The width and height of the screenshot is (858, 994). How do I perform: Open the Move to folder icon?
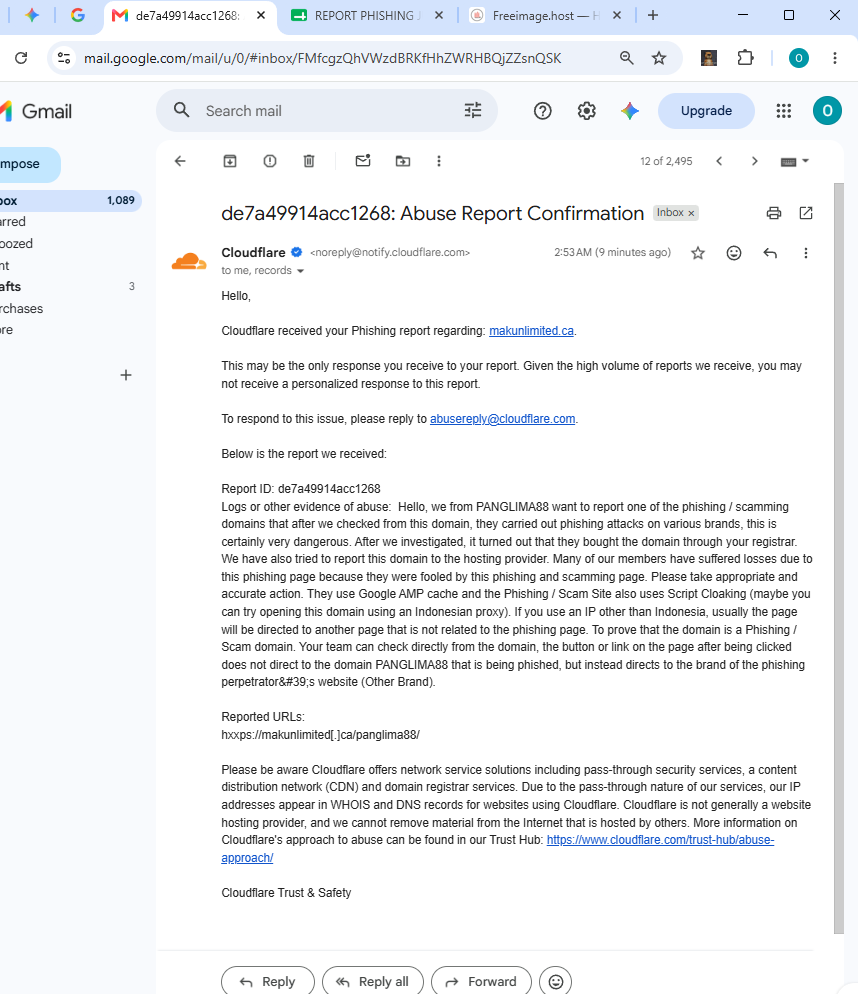click(x=403, y=161)
